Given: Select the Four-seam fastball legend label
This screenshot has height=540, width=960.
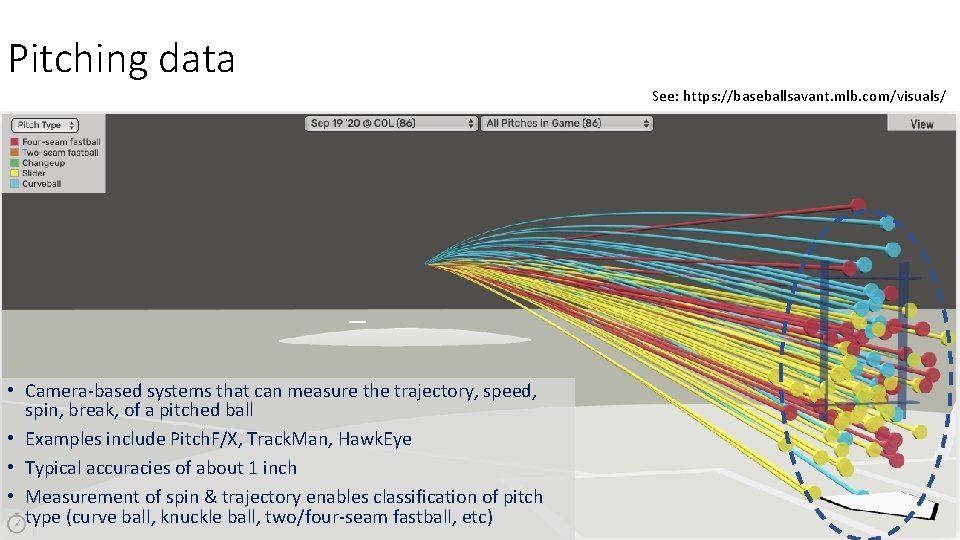Looking at the screenshot, I should point(61,142).
